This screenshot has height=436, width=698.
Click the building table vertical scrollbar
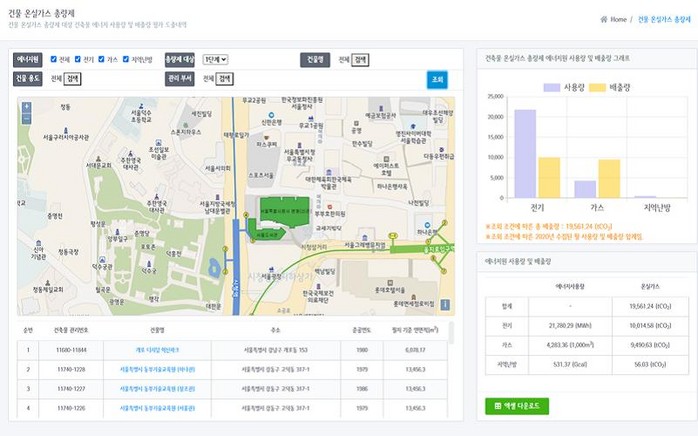[x=451, y=333]
